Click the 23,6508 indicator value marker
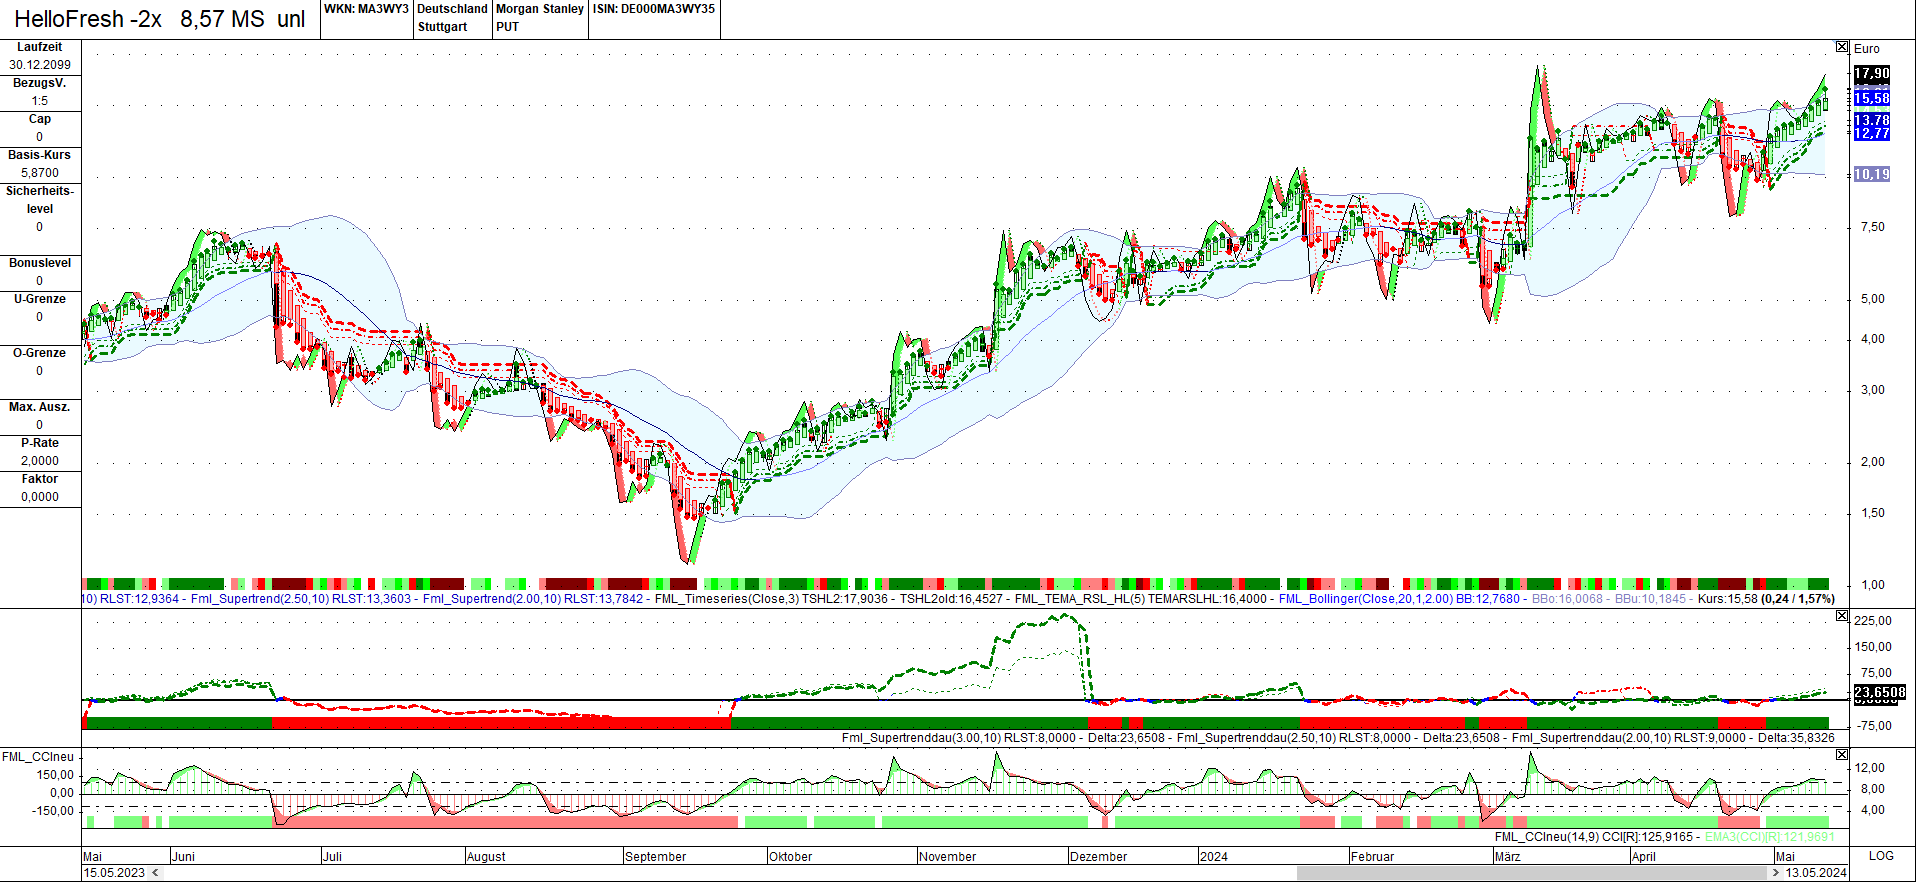1916x882 pixels. [1880, 692]
